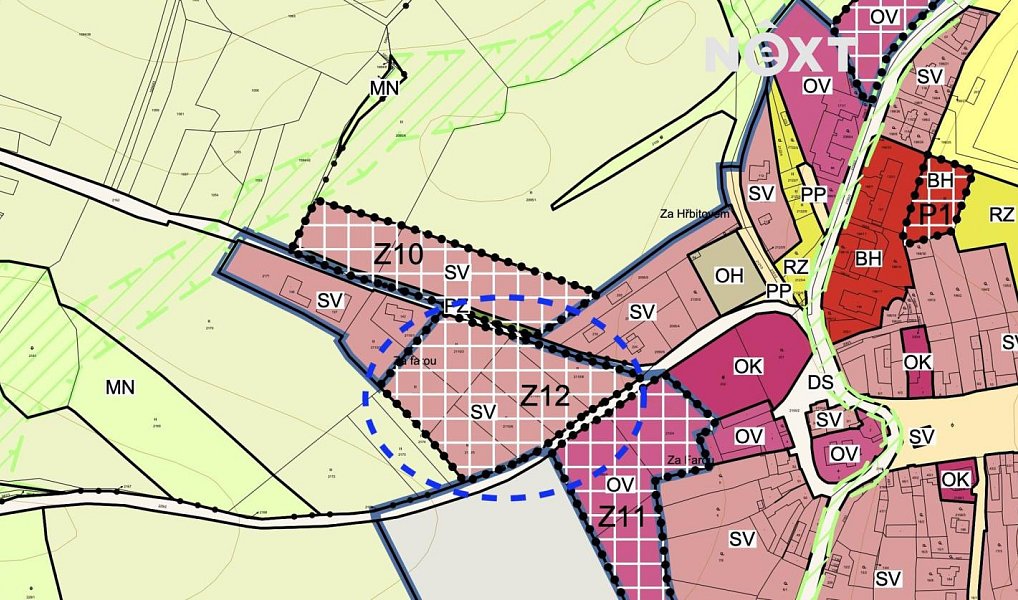
Task: Click SV label inside Z12 zone
Action: [x=484, y=412]
